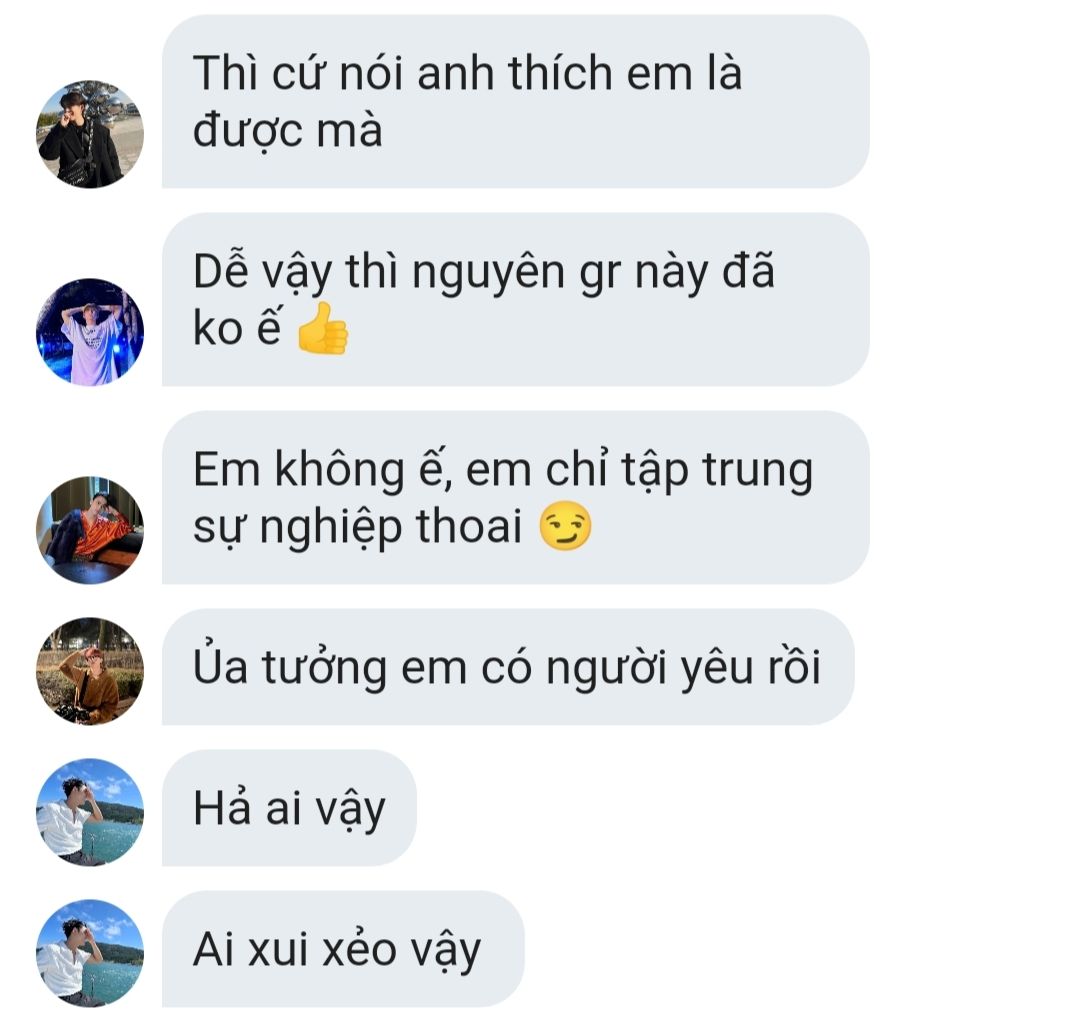This screenshot has height=1022, width=1080.
Task: Click the thumbs up emoji
Action: [322, 328]
